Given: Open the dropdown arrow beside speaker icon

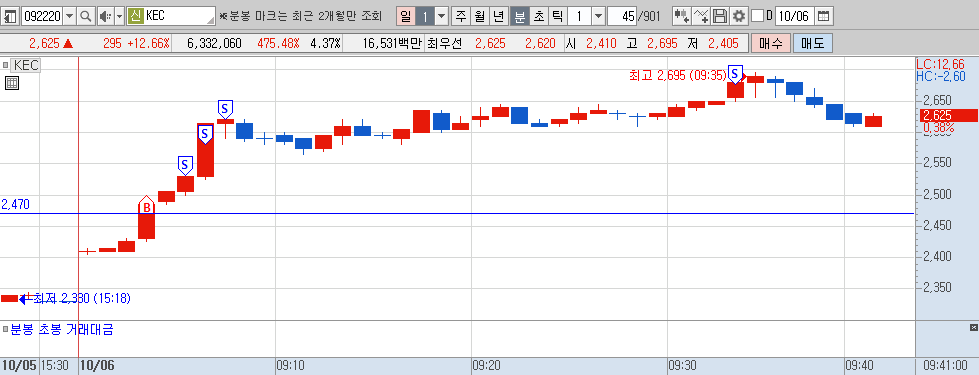Looking at the screenshot, I should click(119, 16).
